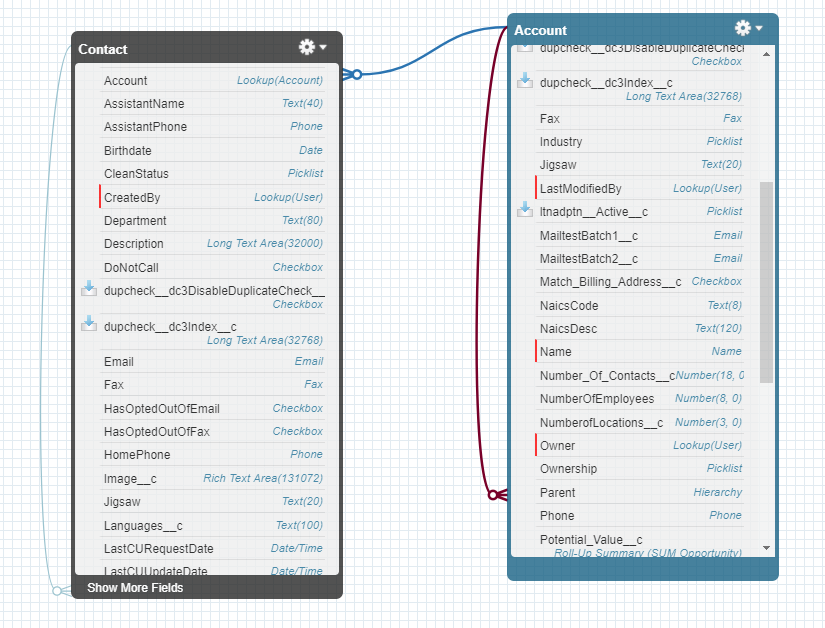
Task: Select the Image__c rich text field
Action: pos(213,479)
